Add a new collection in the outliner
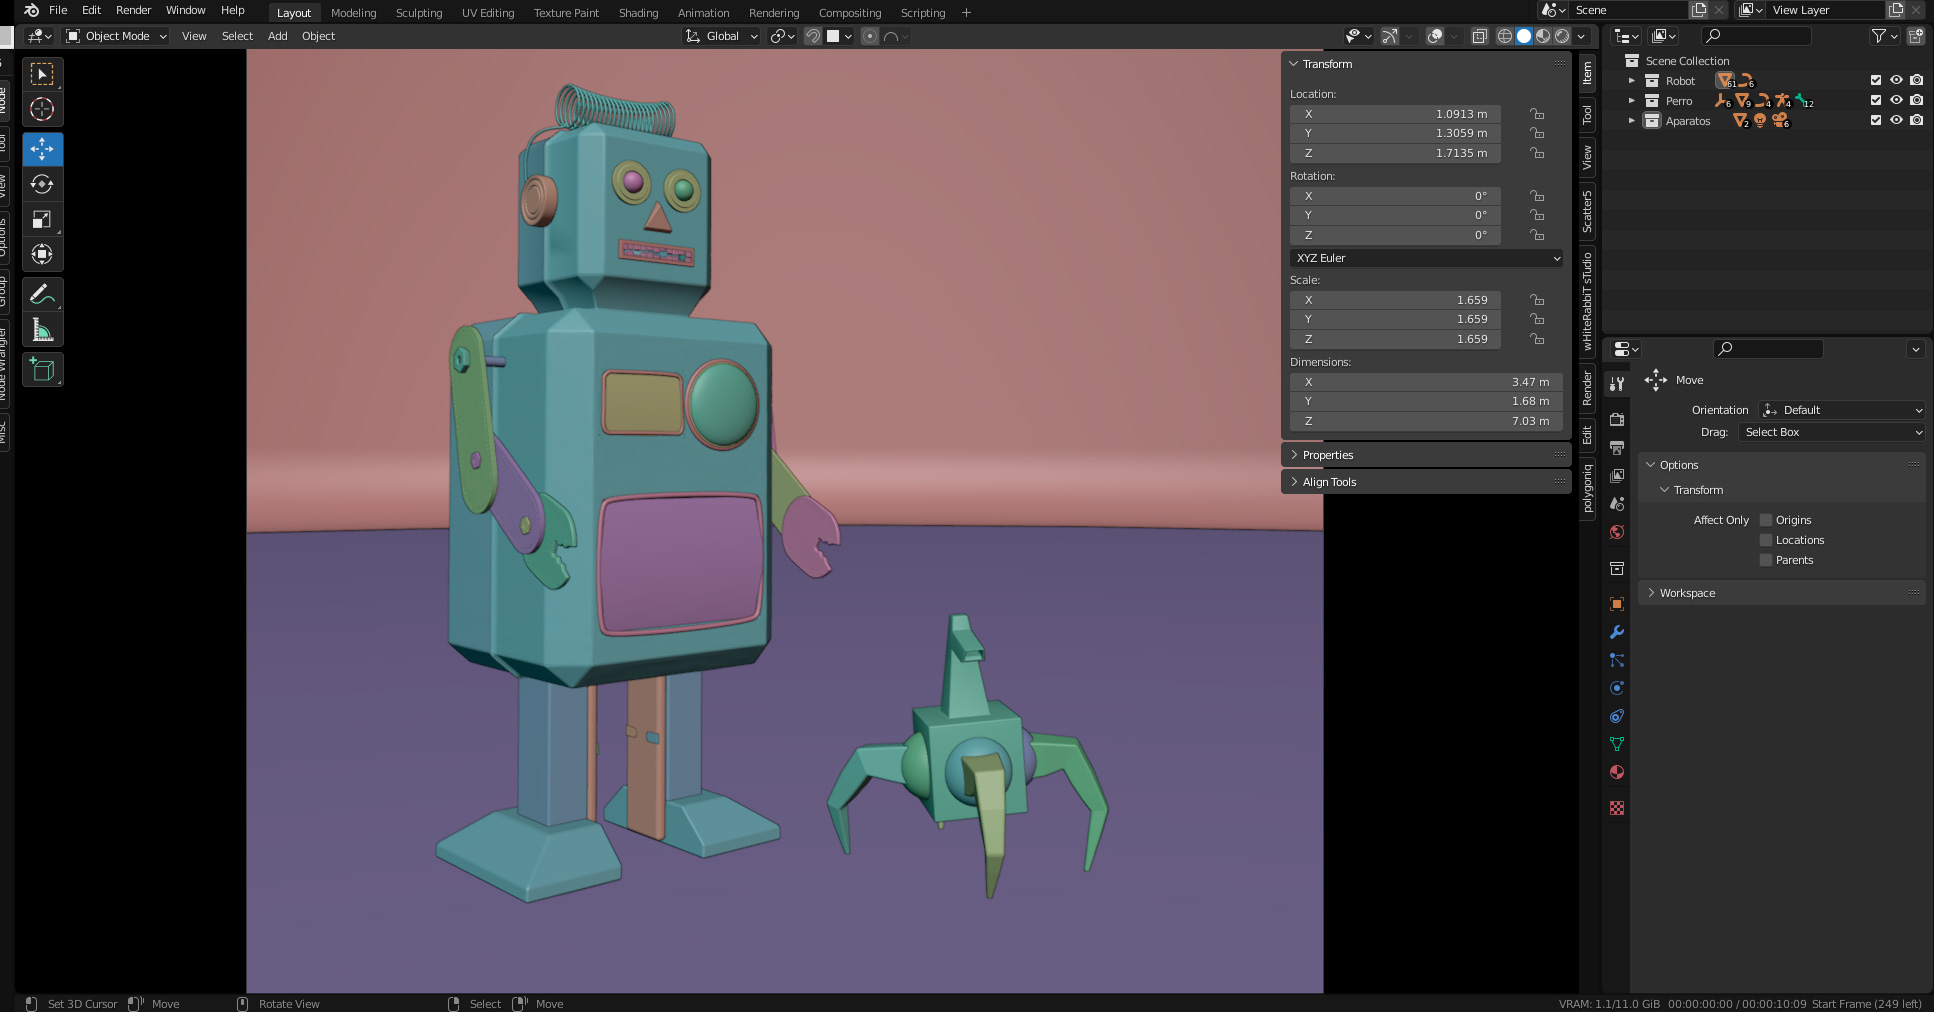This screenshot has height=1012, width=1934. [1916, 36]
